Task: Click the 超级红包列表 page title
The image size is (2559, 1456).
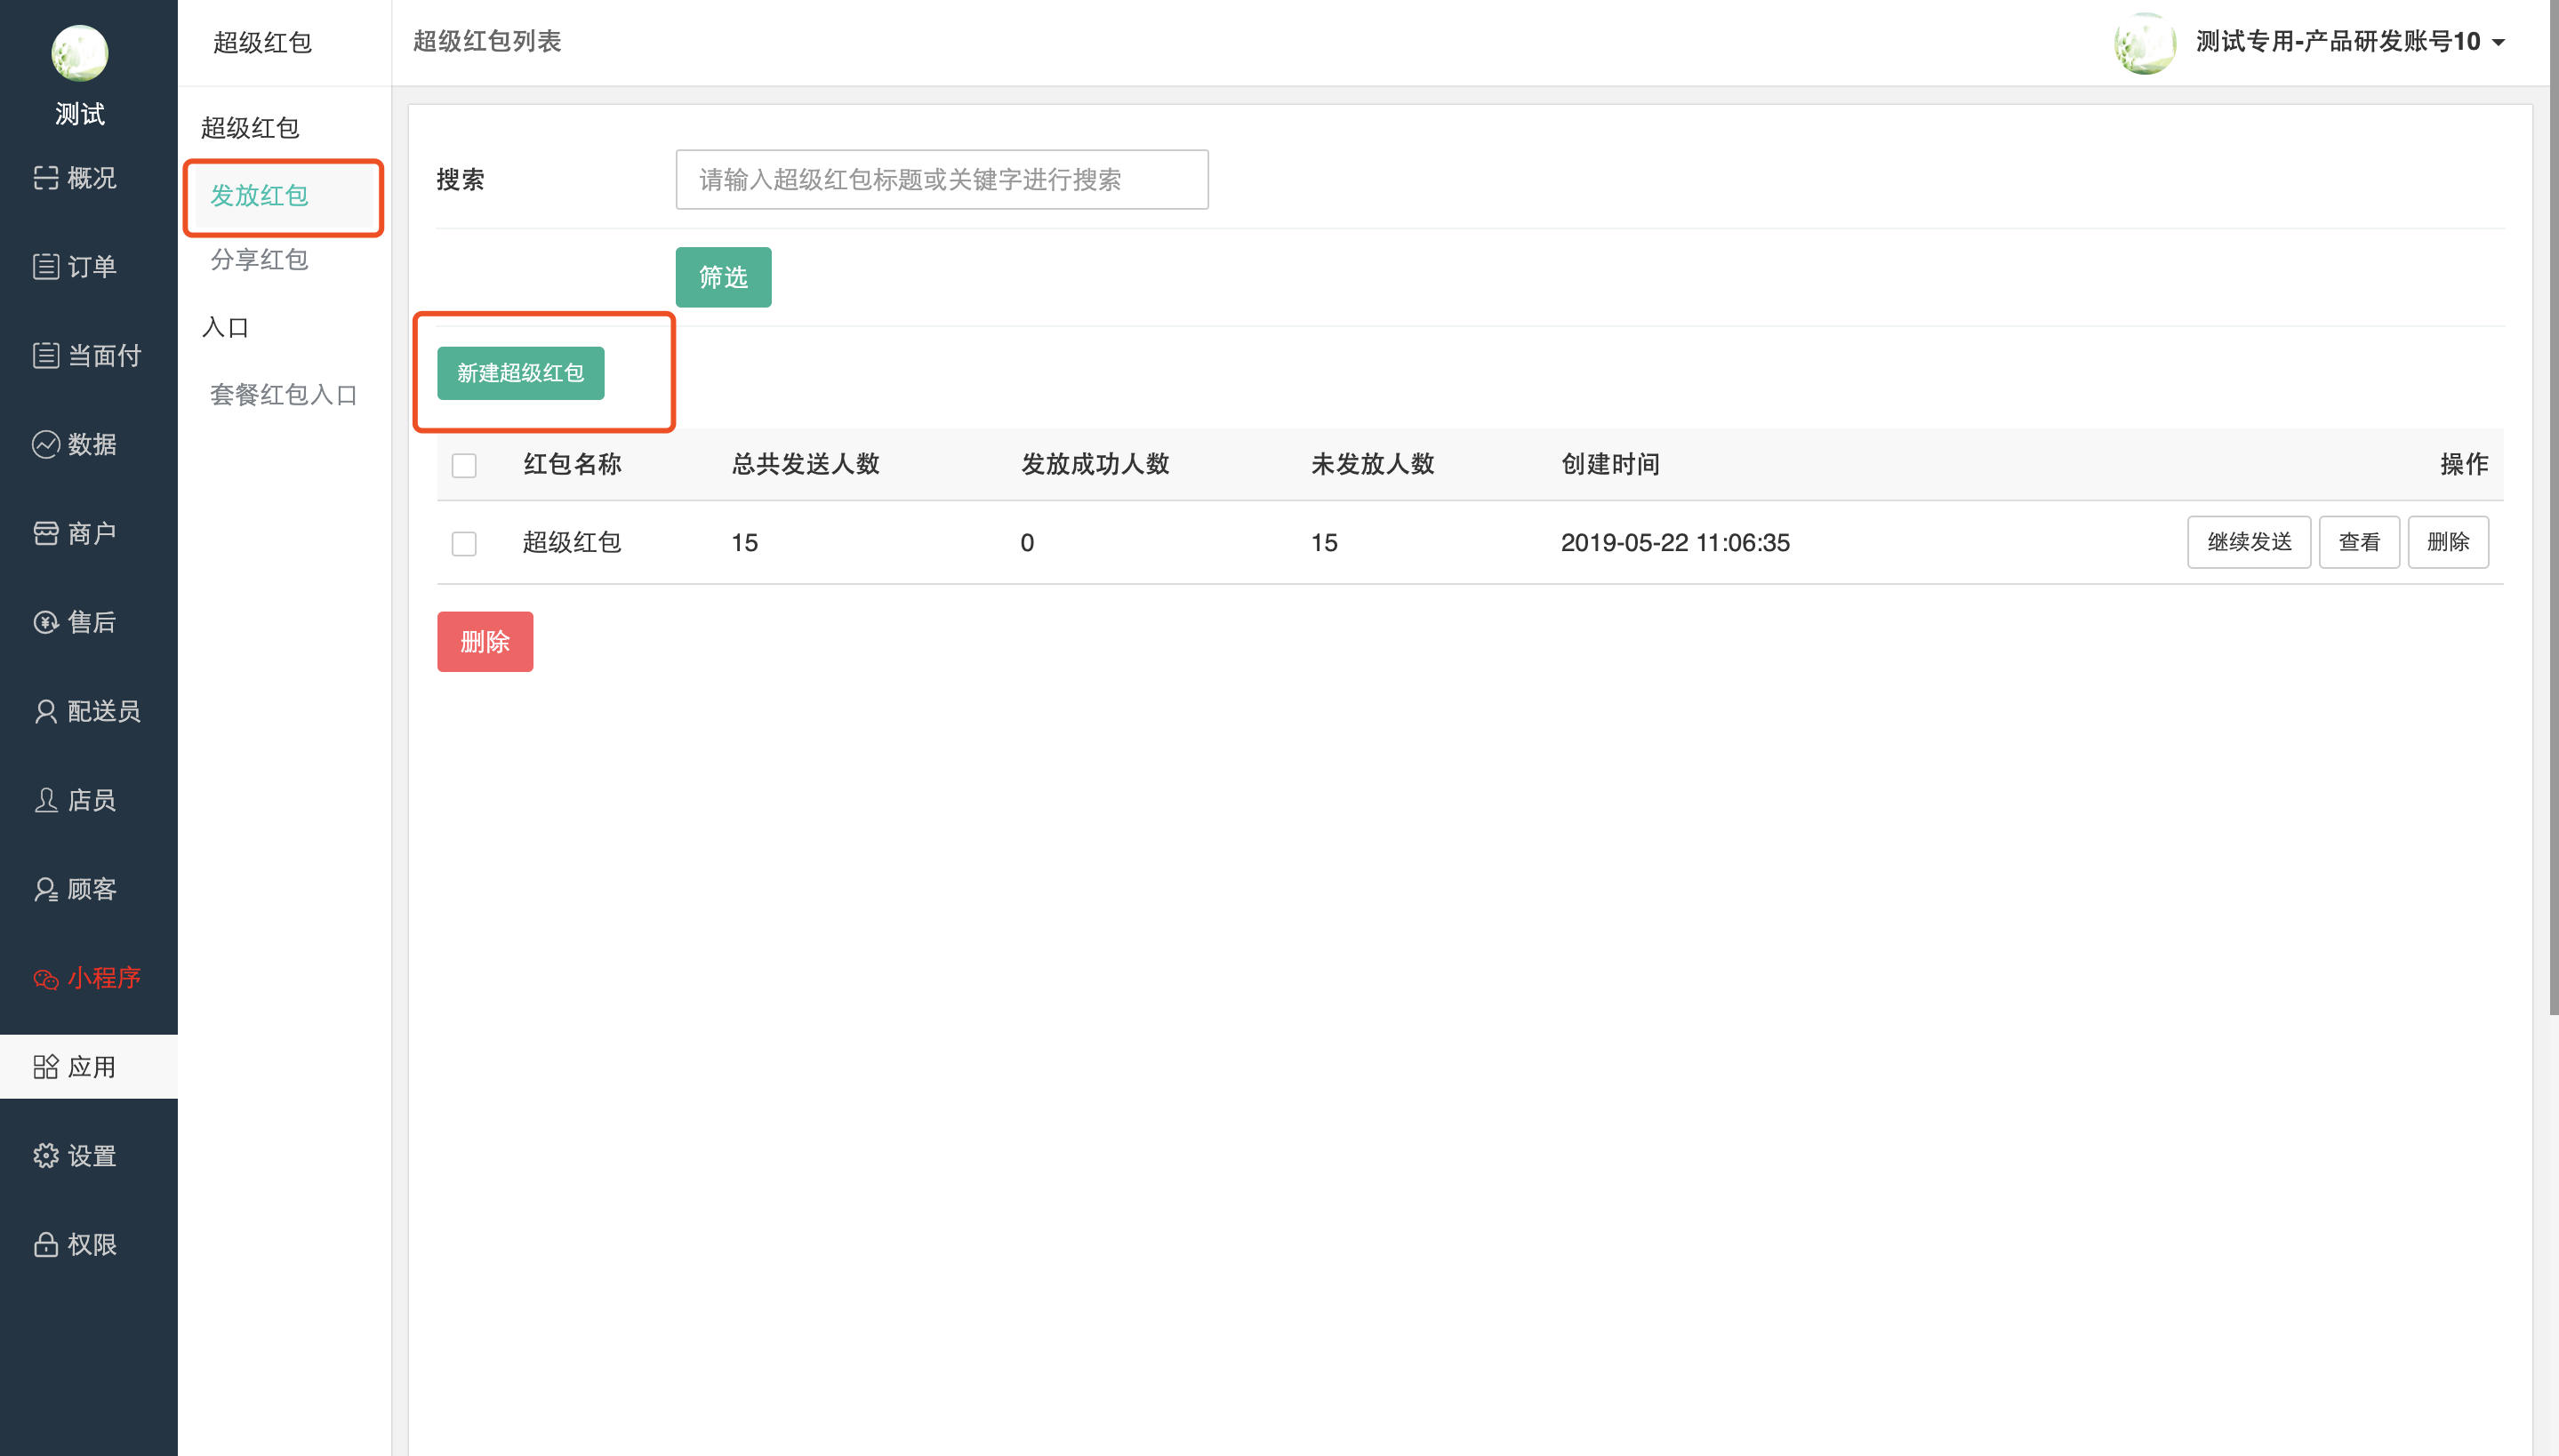Action: coord(487,41)
